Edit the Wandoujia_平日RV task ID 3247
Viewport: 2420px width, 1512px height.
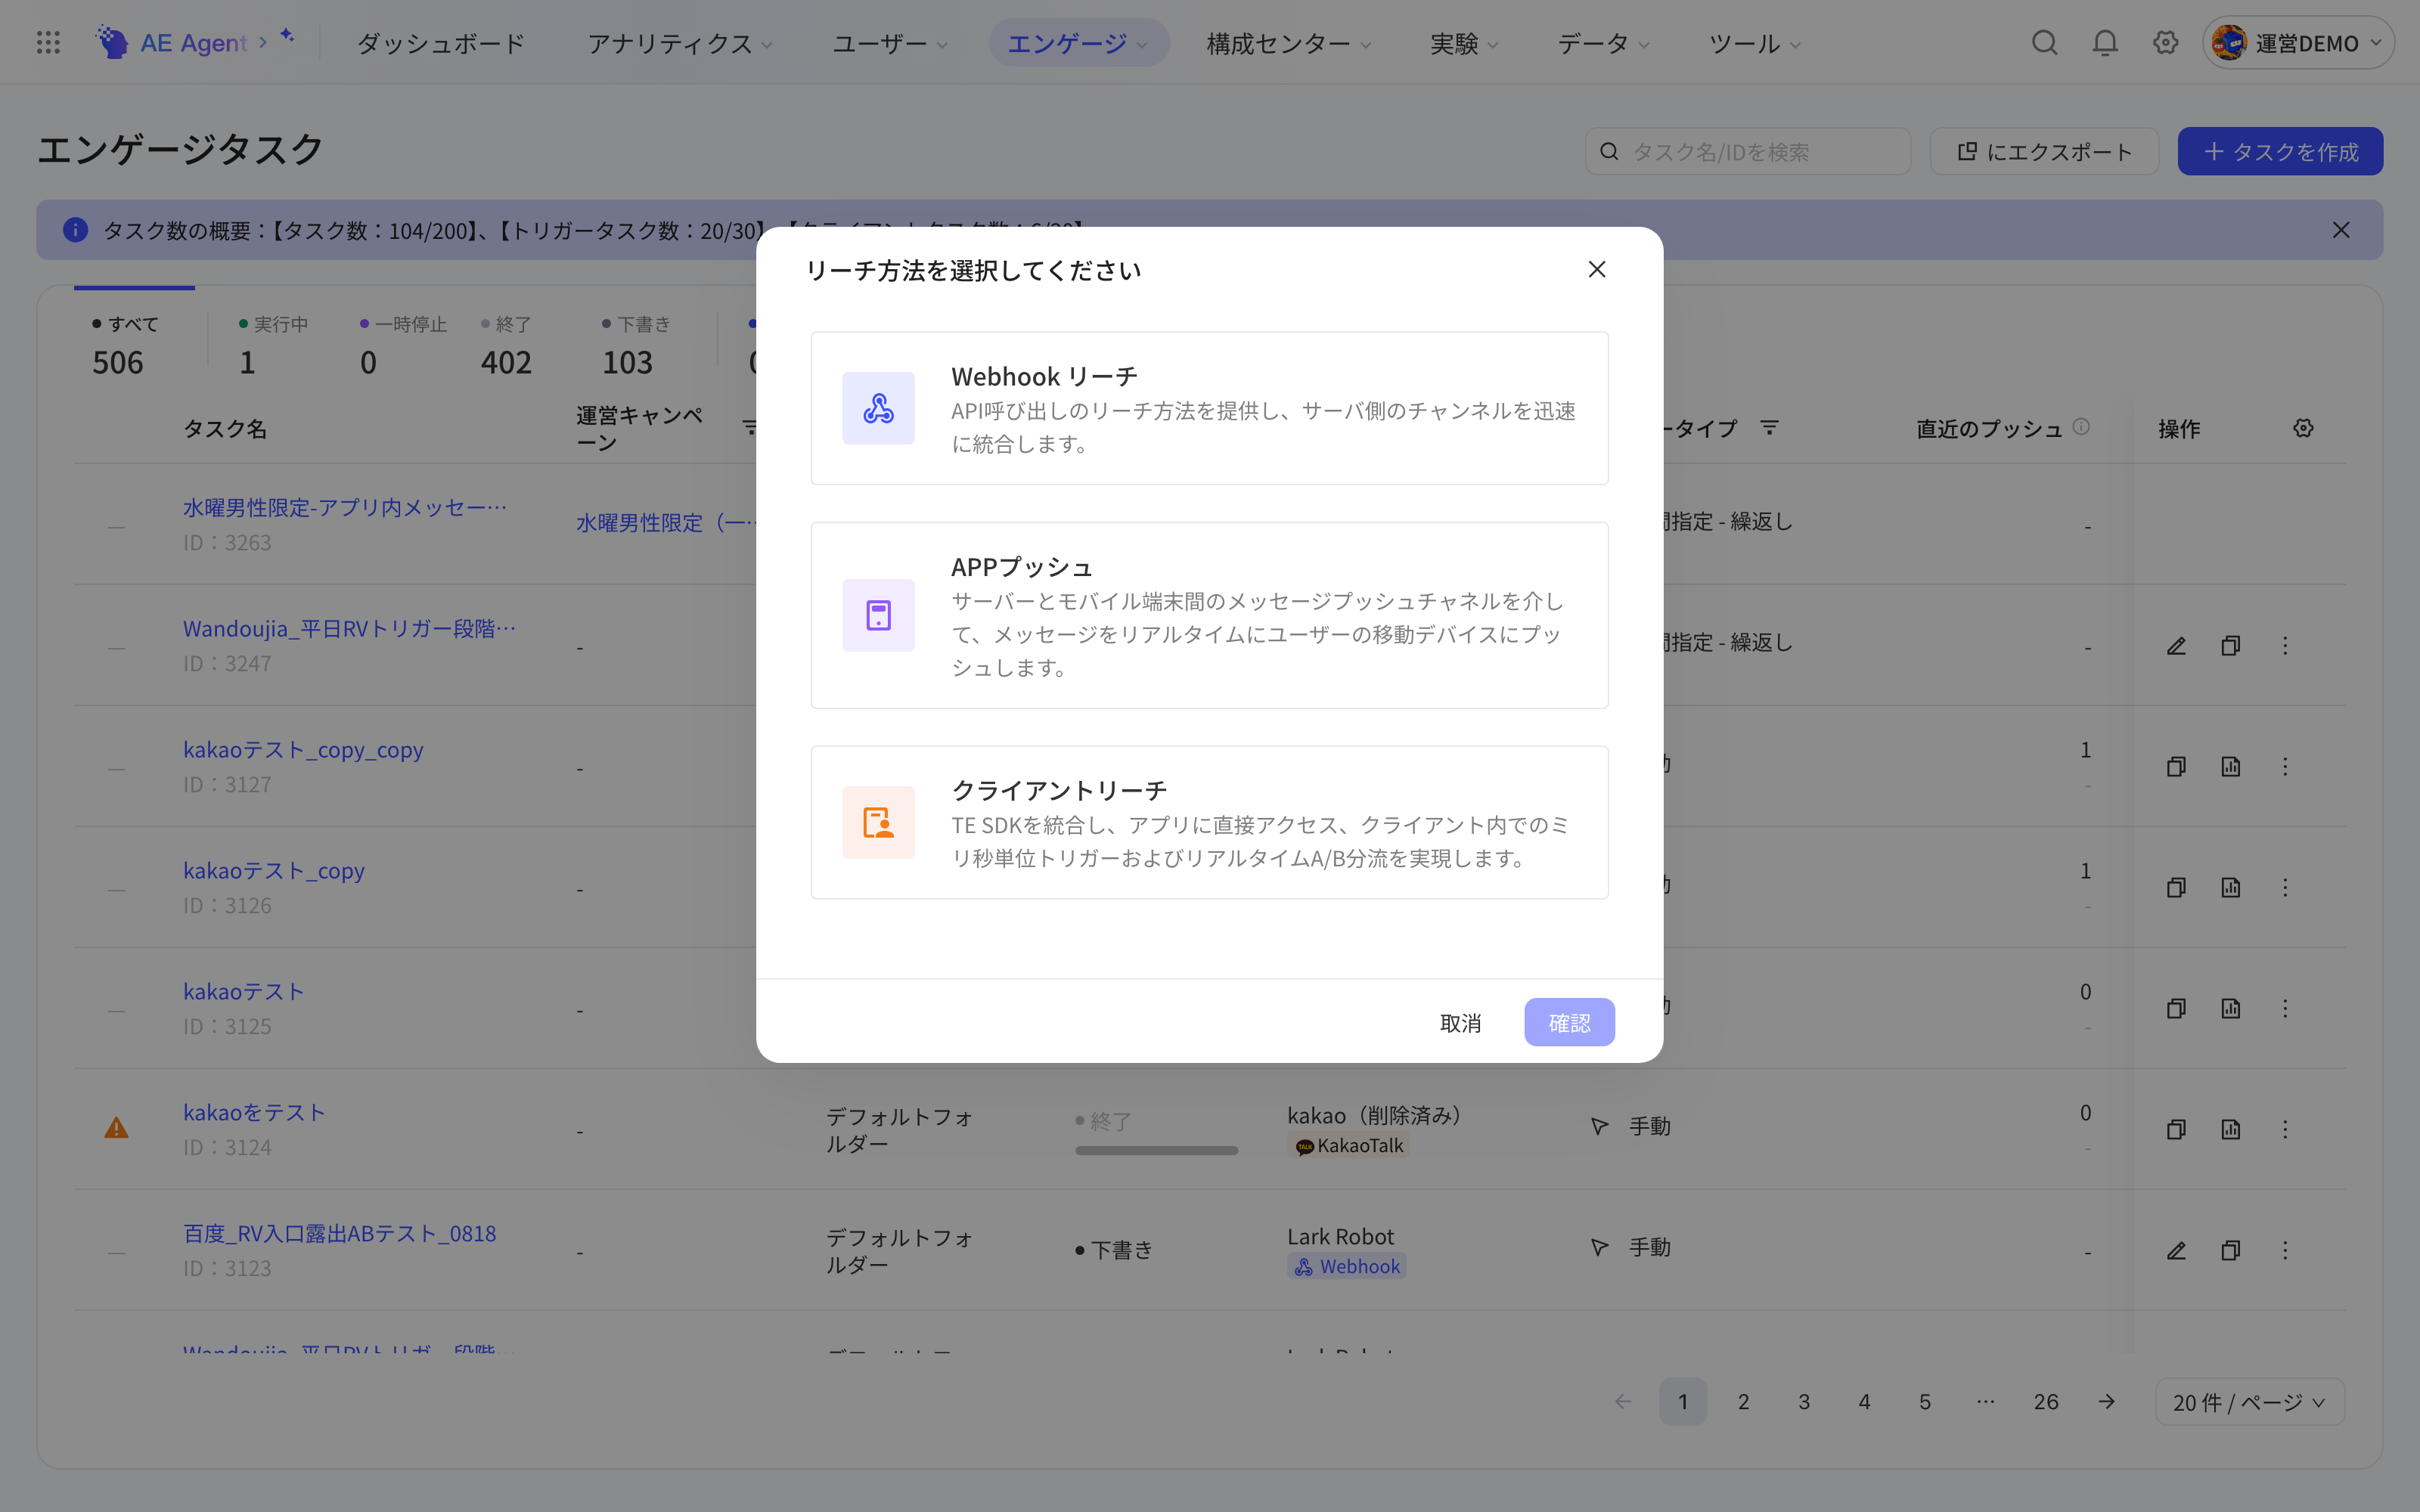pos(2176,646)
